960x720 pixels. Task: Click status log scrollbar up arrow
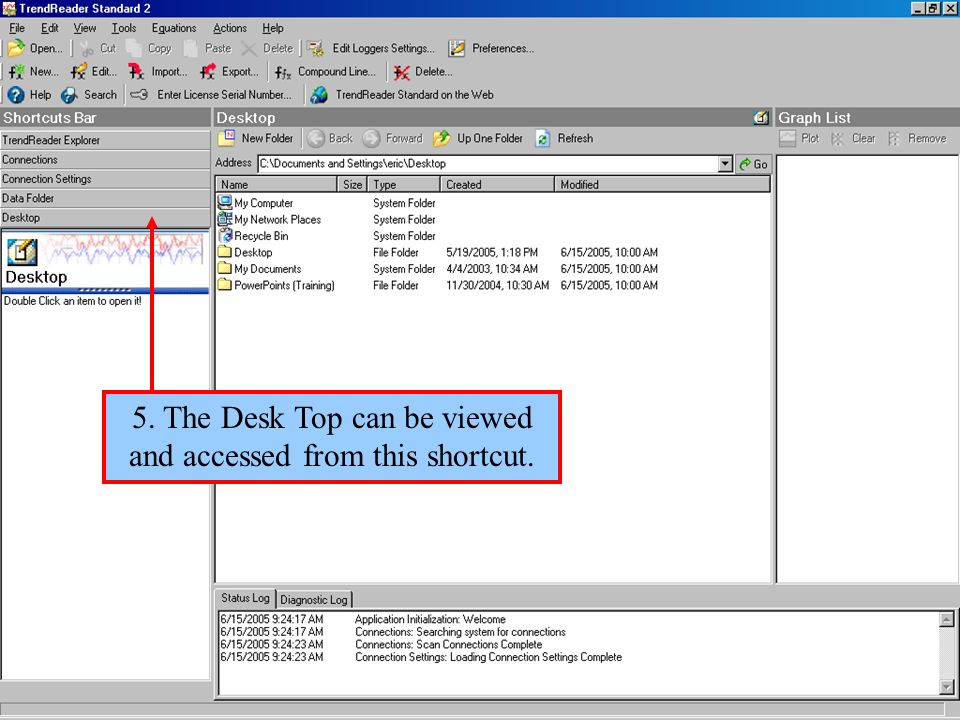pyautogui.click(x=947, y=620)
